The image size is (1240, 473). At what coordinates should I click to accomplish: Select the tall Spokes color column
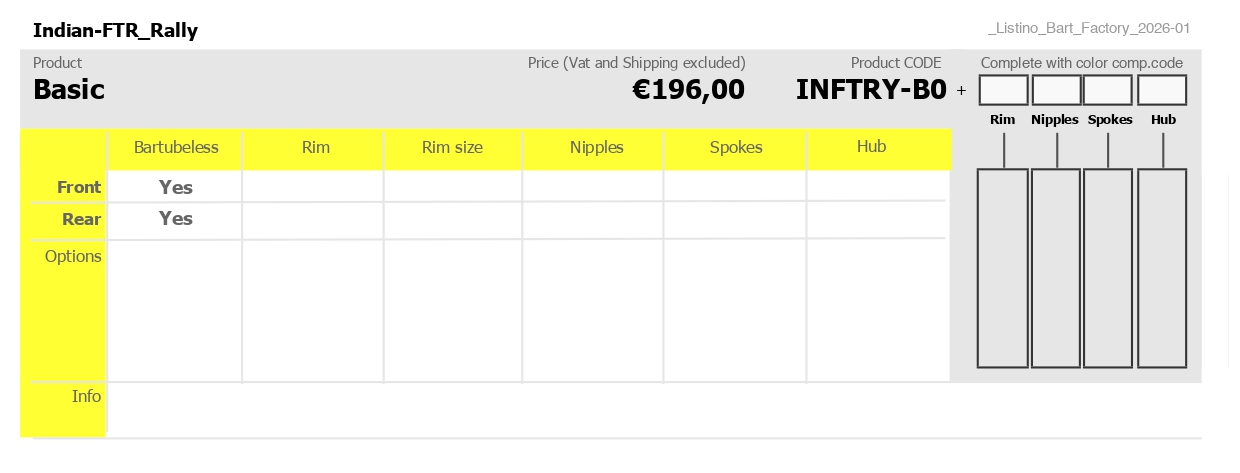1109,268
